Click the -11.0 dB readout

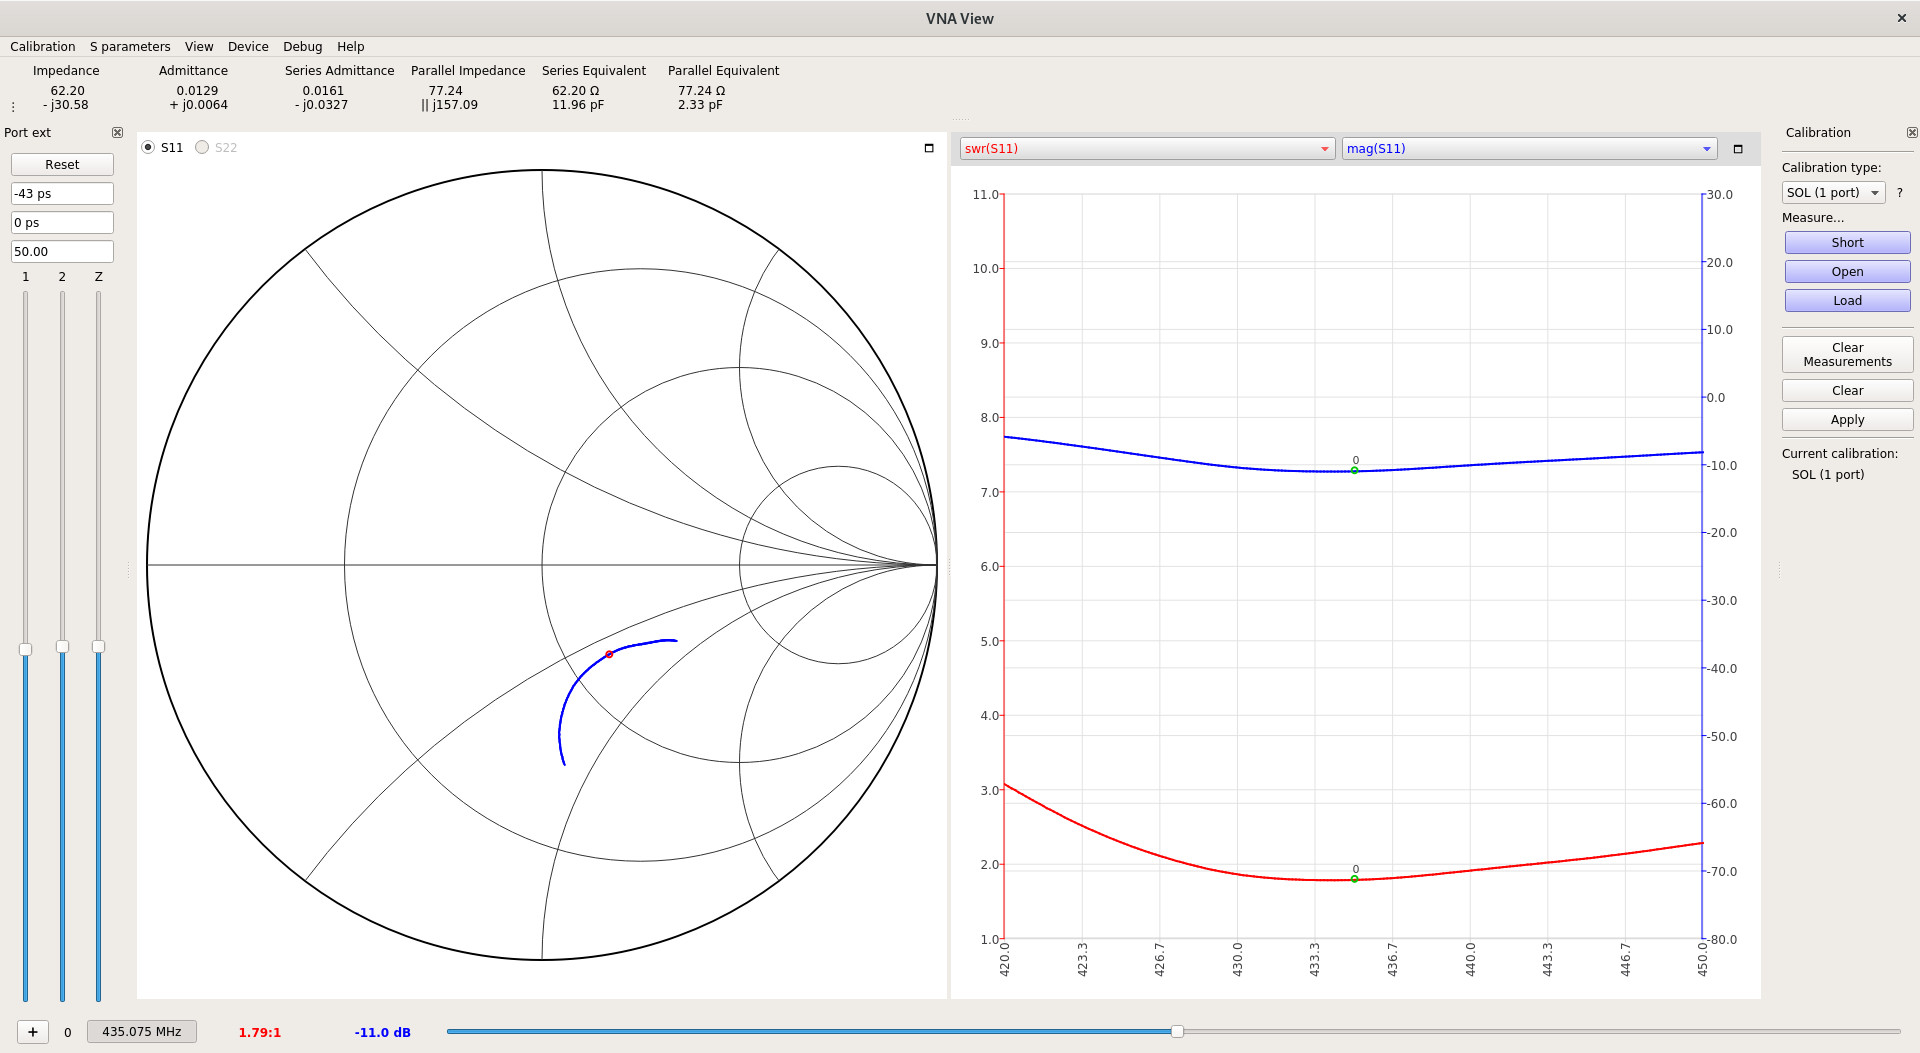point(383,1033)
